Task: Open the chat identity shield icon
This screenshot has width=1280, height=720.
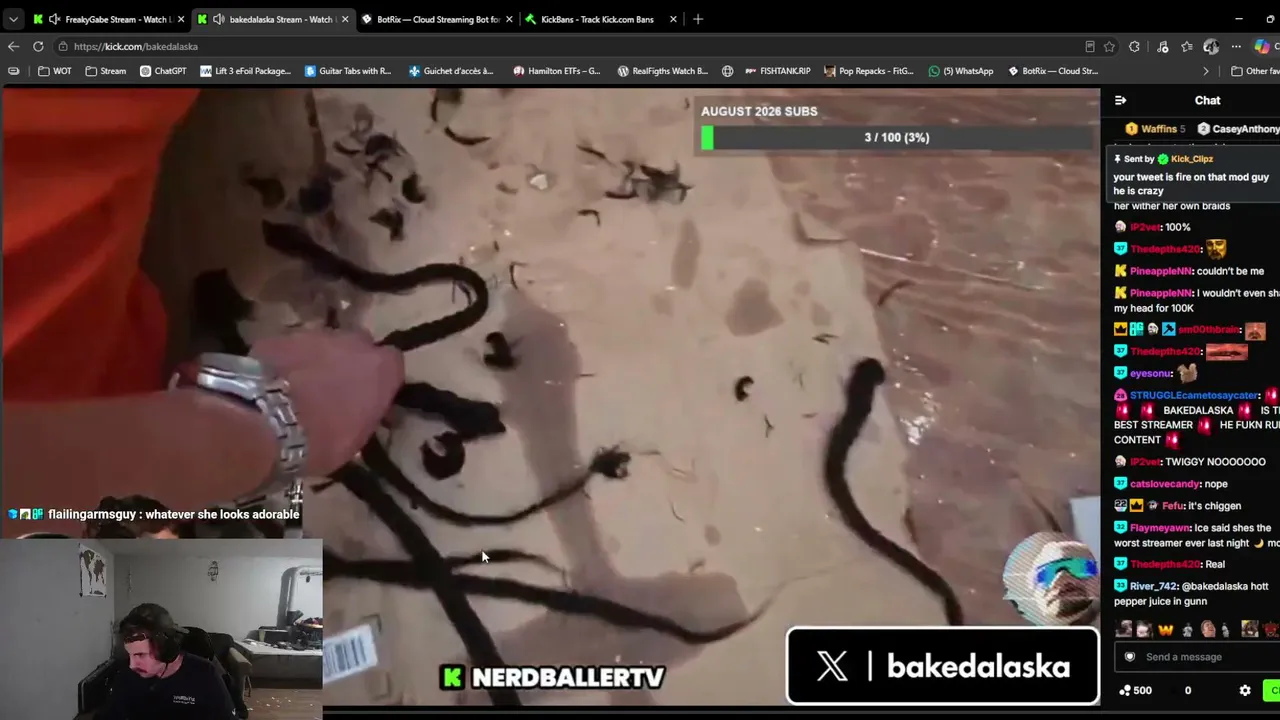Action: (x=1130, y=657)
